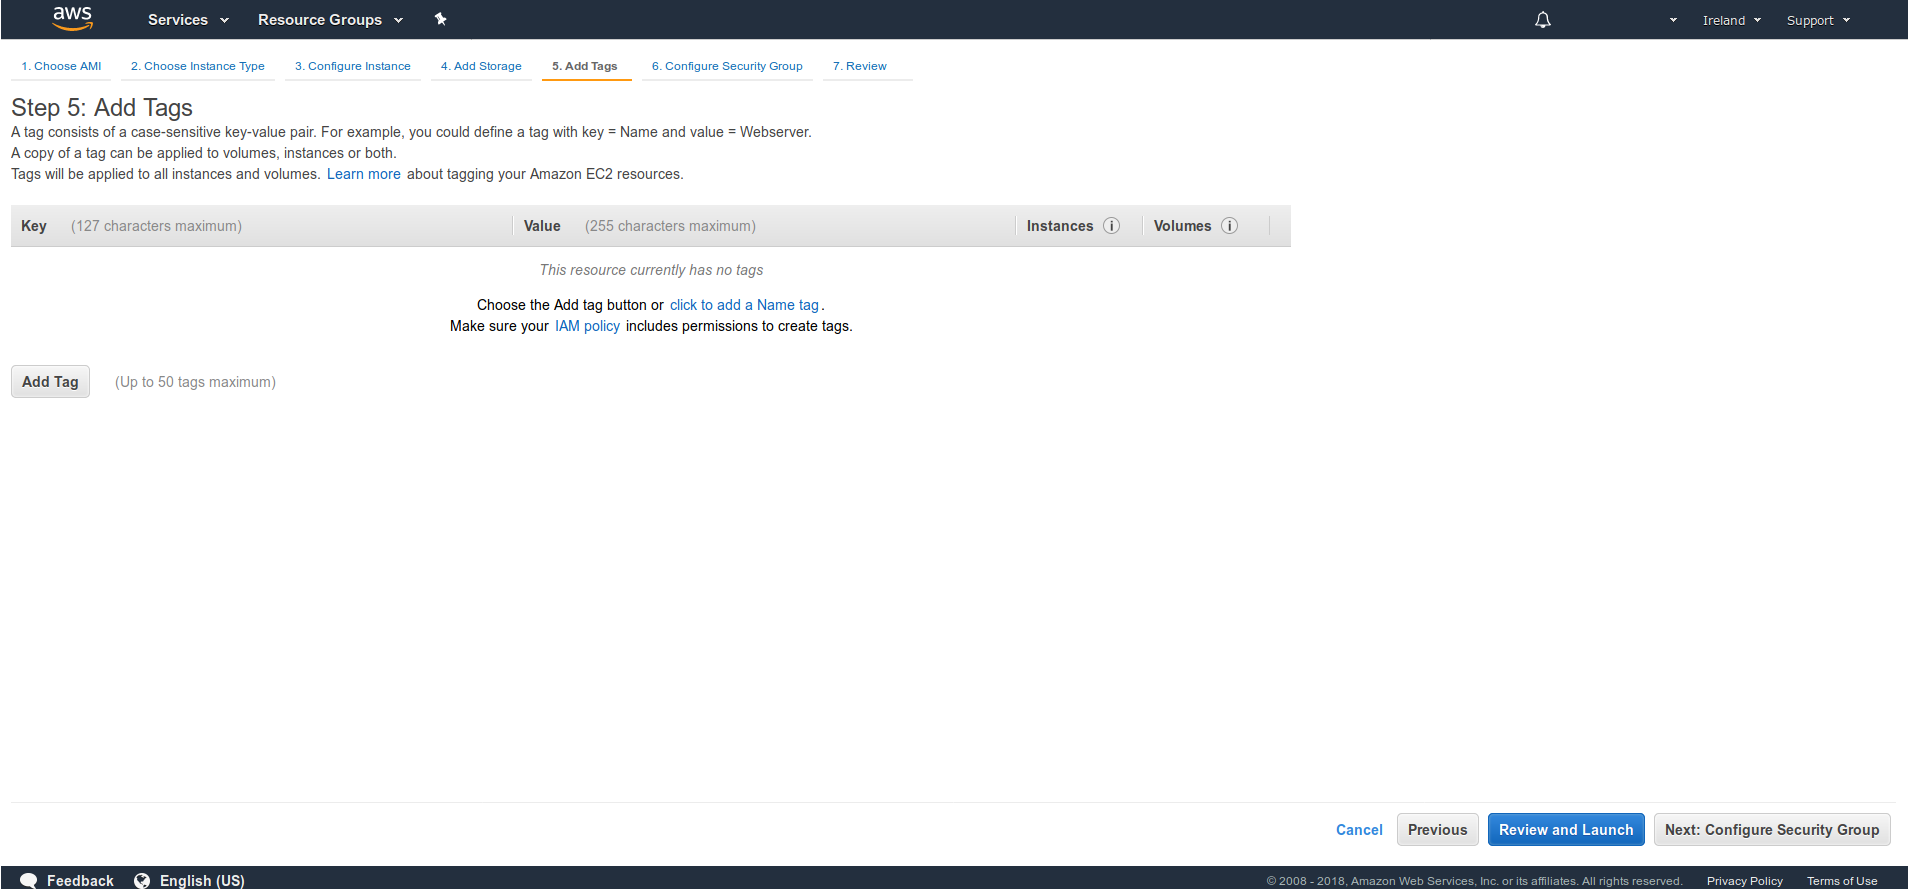Open the IAM policy link
This screenshot has height=889, width=1910.
coord(587,326)
